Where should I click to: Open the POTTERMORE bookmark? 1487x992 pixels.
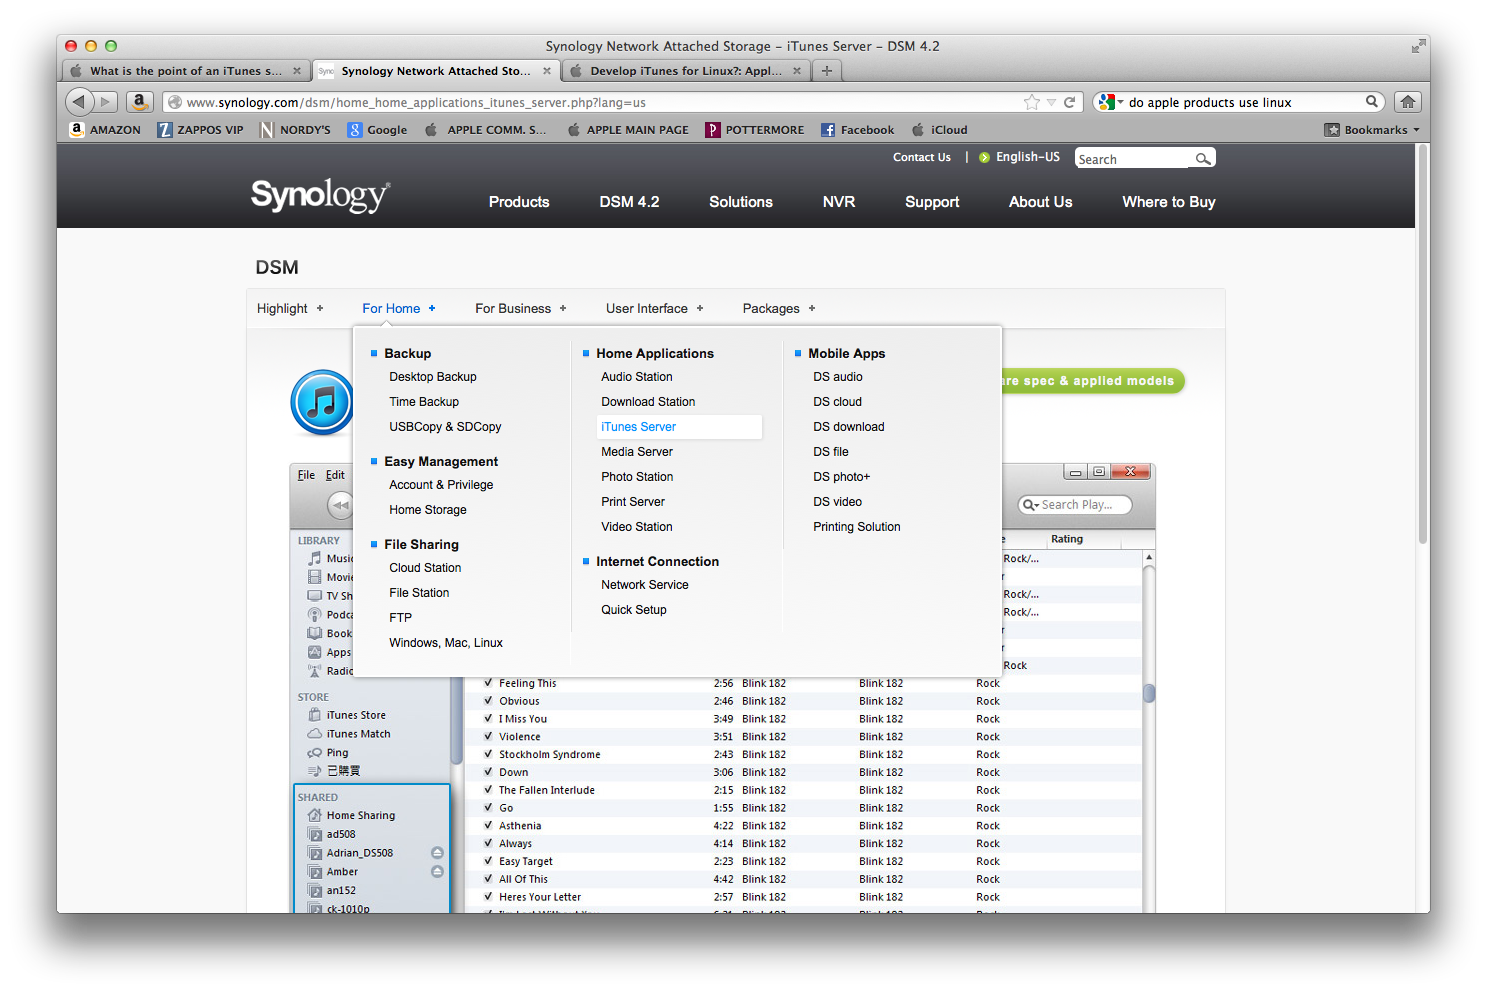coord(755,130)
